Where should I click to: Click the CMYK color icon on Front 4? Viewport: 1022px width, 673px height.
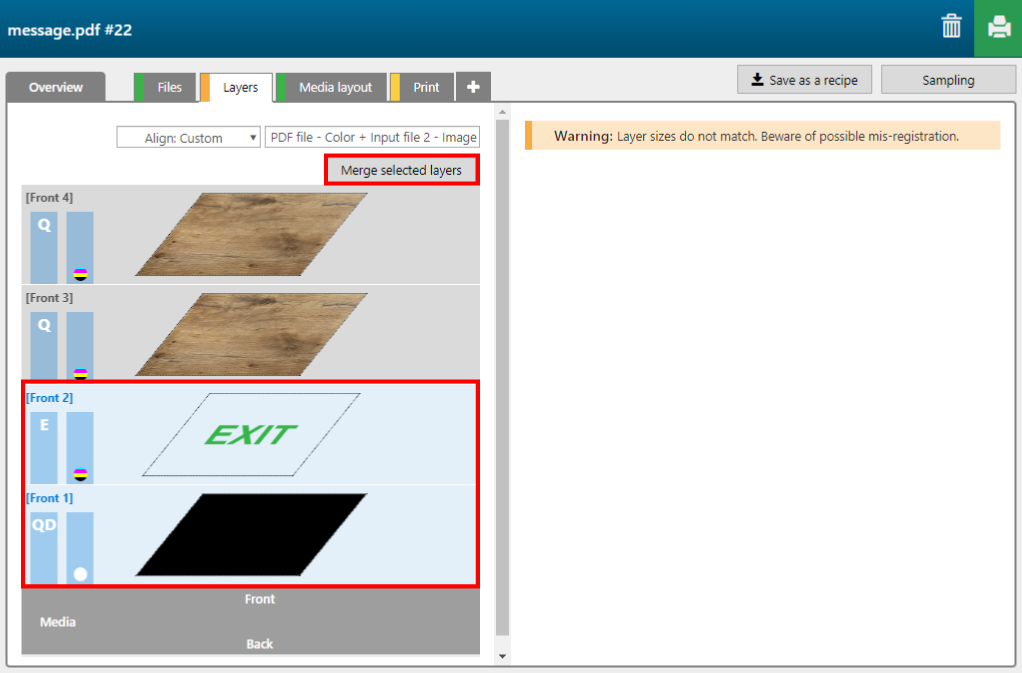pos(81,274)
